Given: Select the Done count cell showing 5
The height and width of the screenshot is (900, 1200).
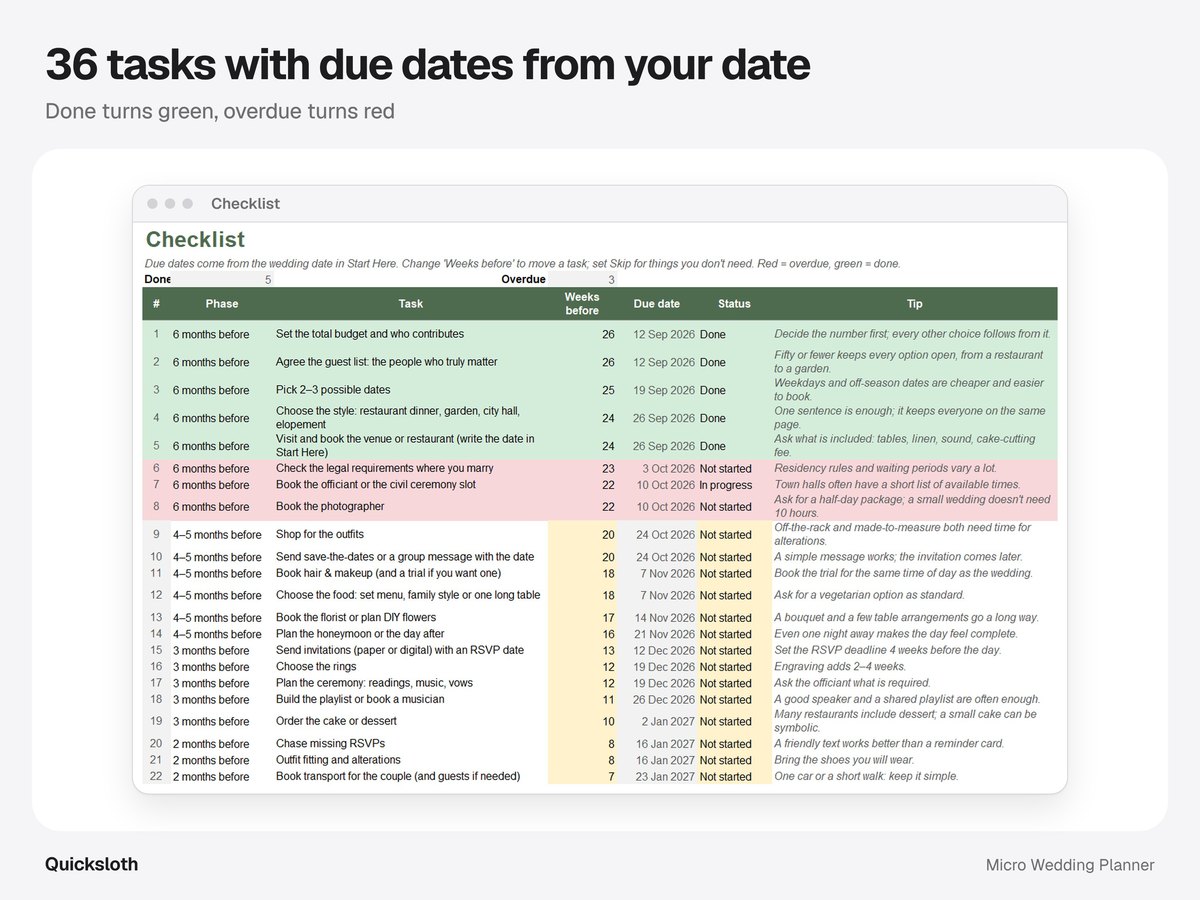Looking at the screenshot, I should click(222, 280).
